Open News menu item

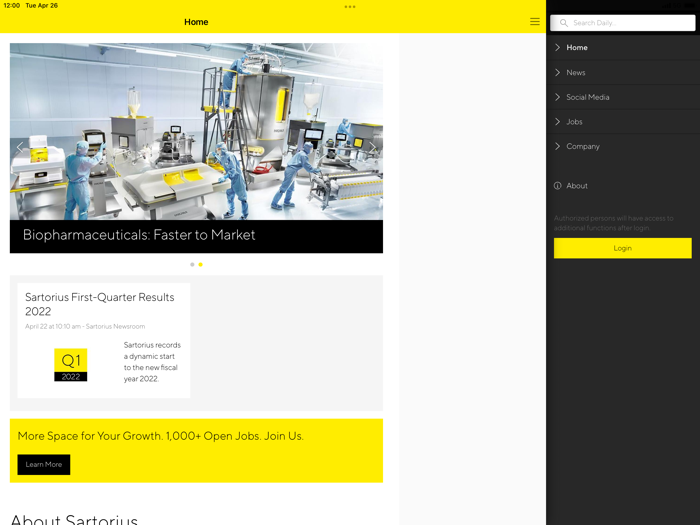tap(623, 72)
